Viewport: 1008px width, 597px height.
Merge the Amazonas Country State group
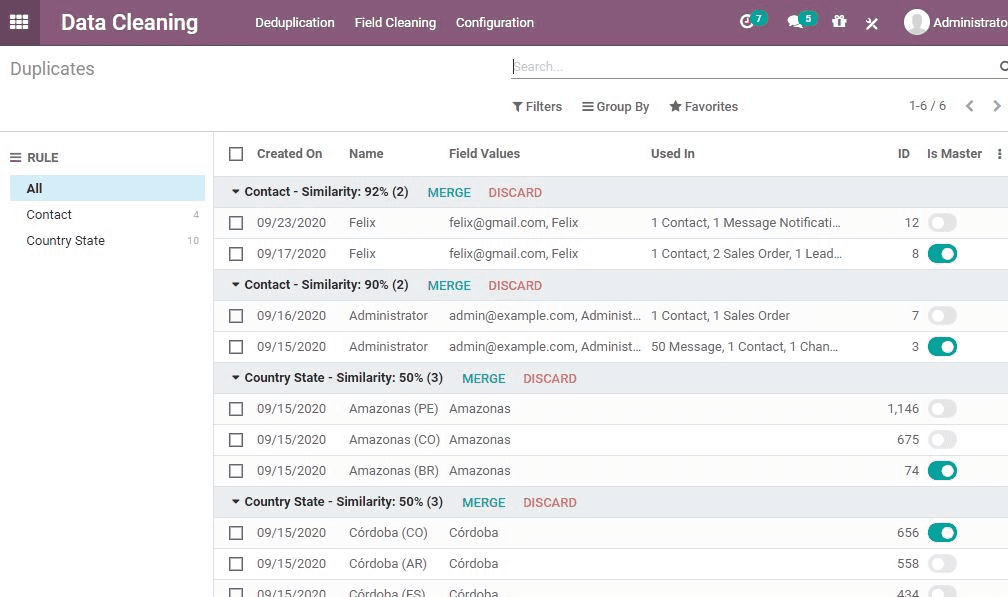coord(483,379)
